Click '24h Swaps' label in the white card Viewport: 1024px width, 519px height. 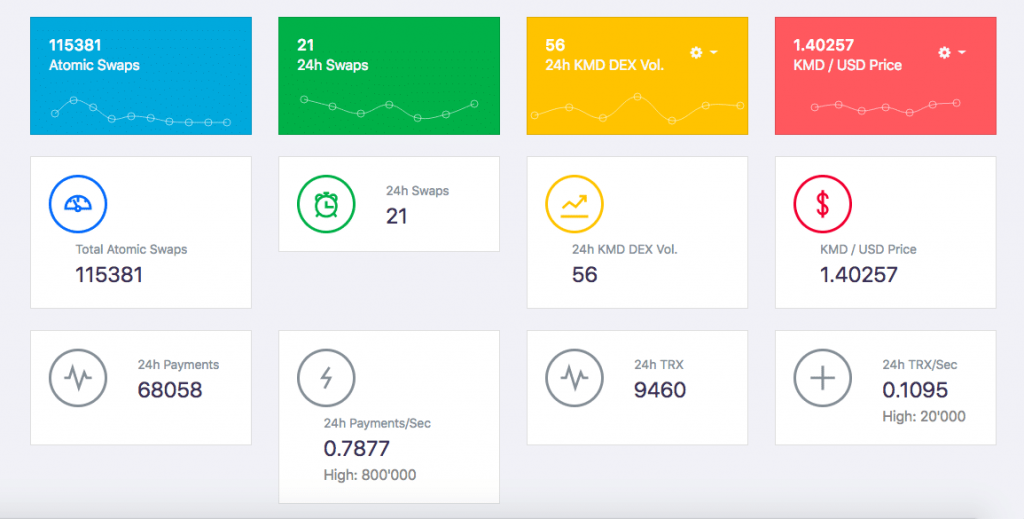coord(417,191)
